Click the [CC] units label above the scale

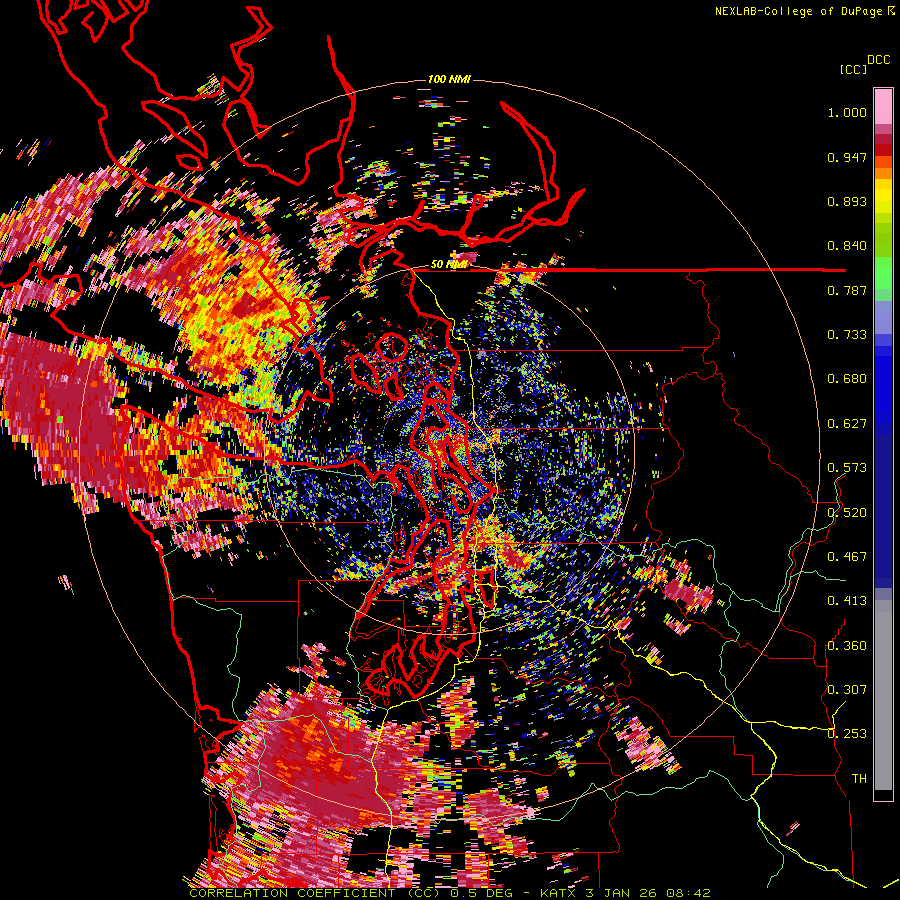853,69
